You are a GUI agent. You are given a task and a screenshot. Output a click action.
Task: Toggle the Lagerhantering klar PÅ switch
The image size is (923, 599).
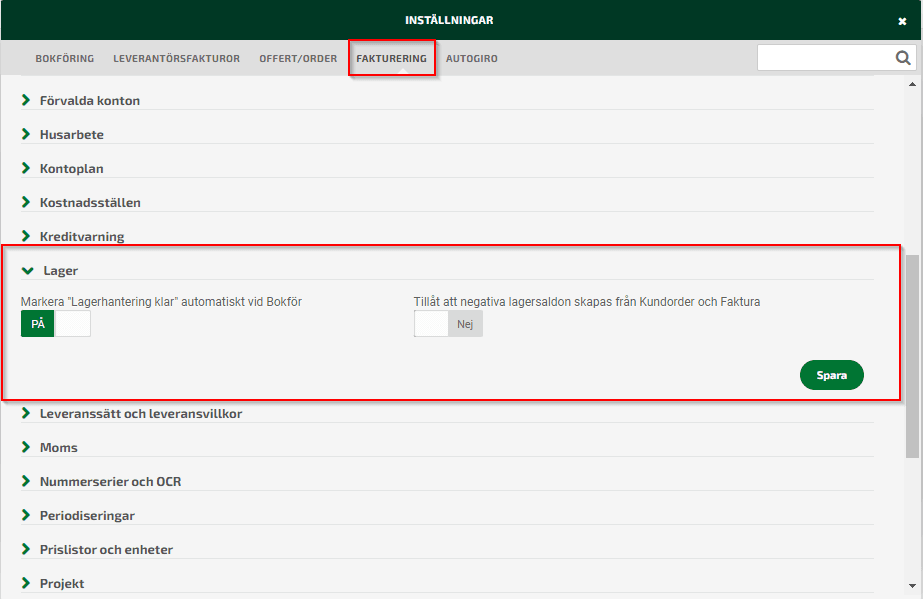56,324
